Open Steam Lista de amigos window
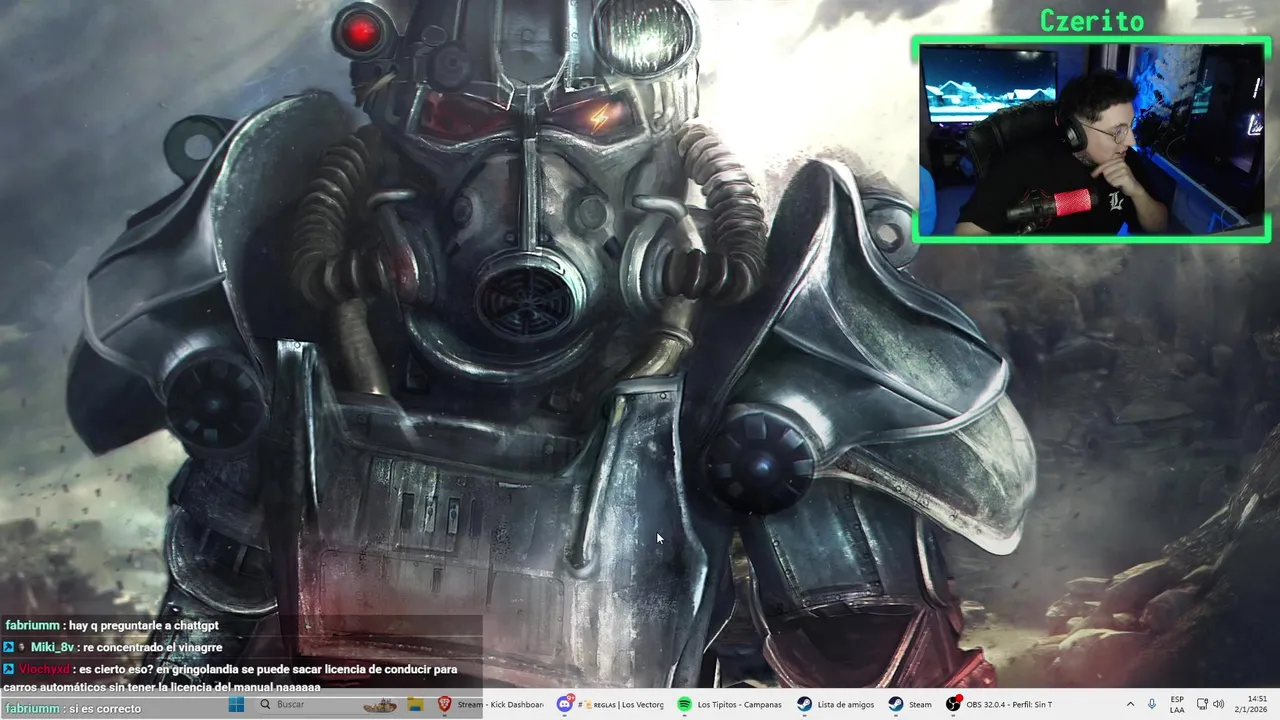This screenshot has height=720, width=1280. pyautogui.click(x=836, y=704)
